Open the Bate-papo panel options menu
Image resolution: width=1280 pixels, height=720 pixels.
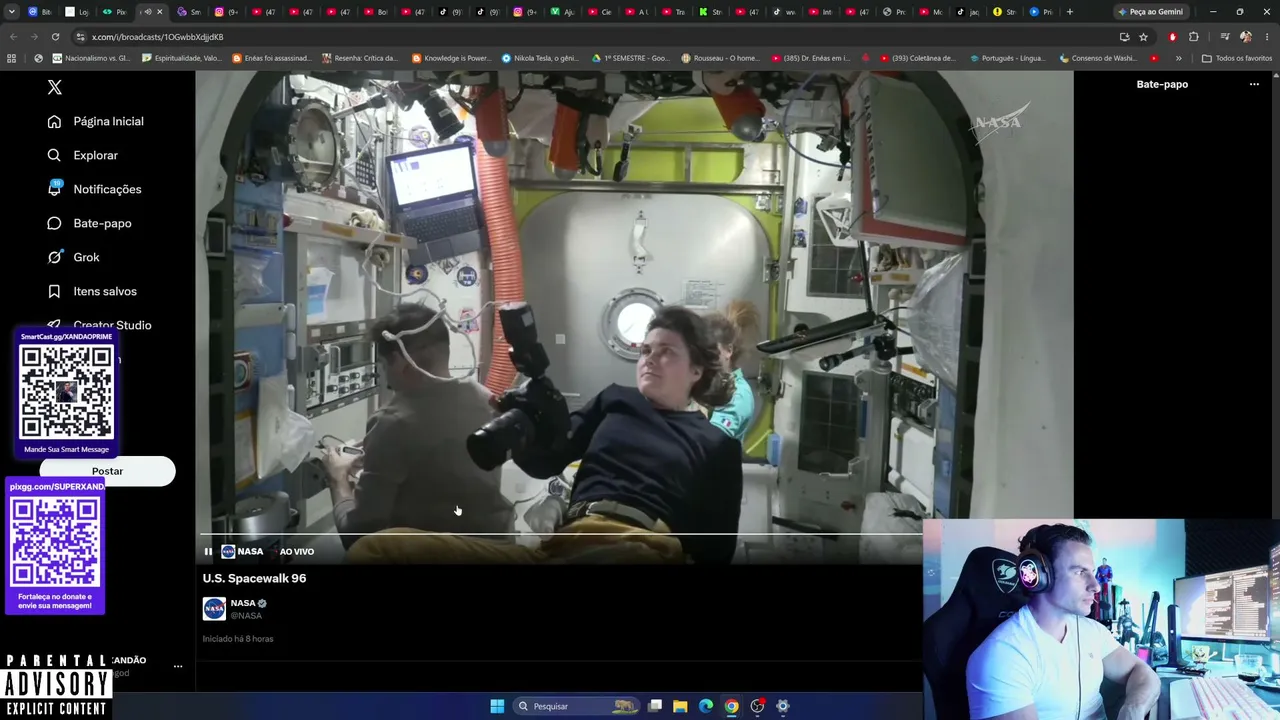tap(1254, 85)
